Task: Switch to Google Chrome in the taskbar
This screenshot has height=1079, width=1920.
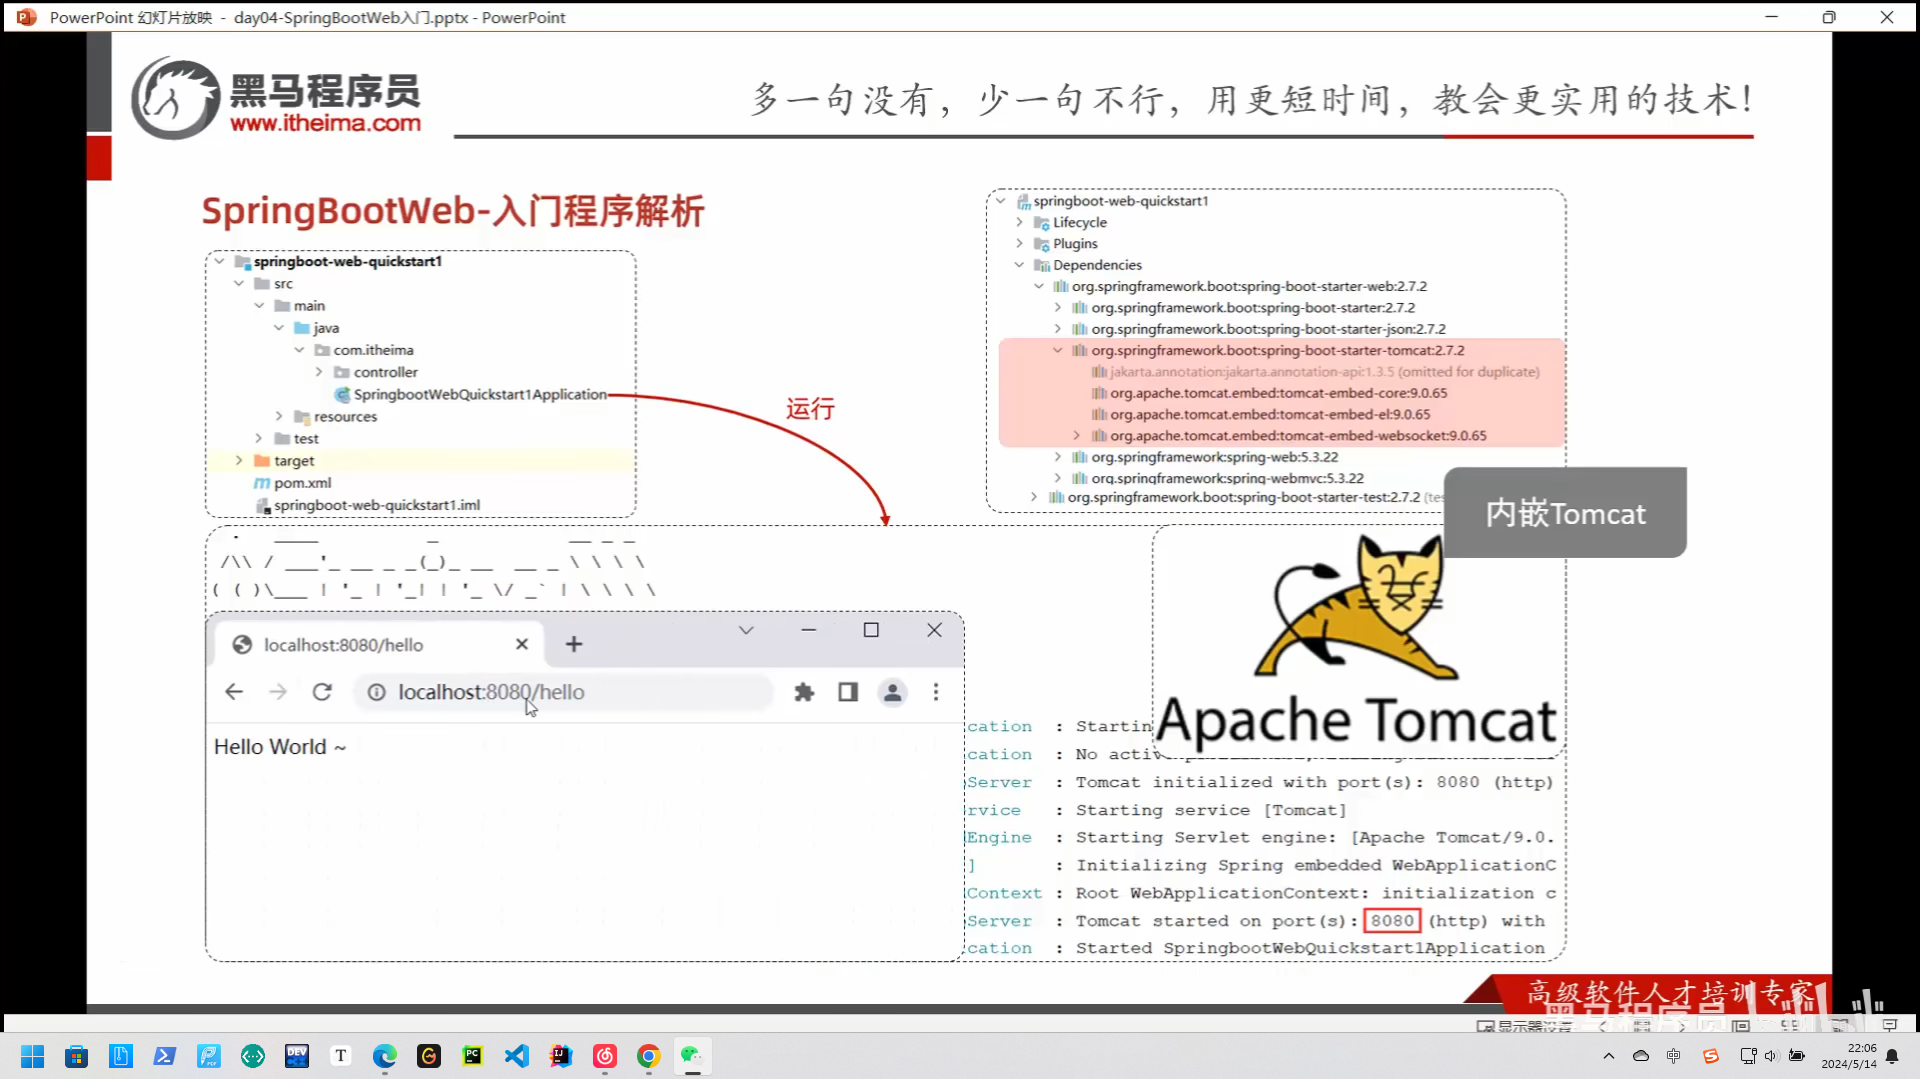Action: pyautogui.click(x=649, y=1056)
